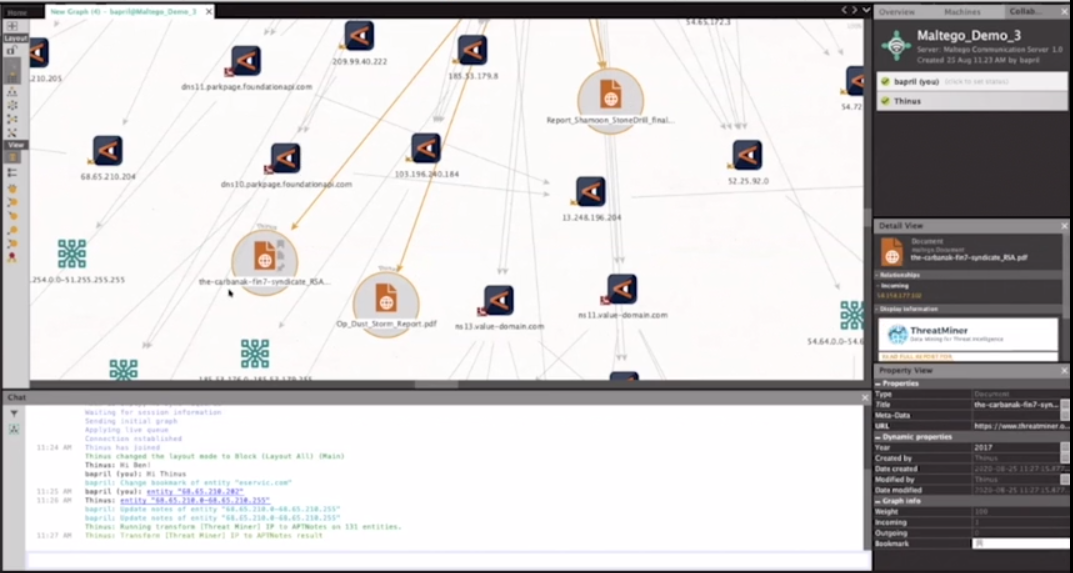
Task: Select the Report_Shamoon_StoneDrill document node
Action: (610, 100)
